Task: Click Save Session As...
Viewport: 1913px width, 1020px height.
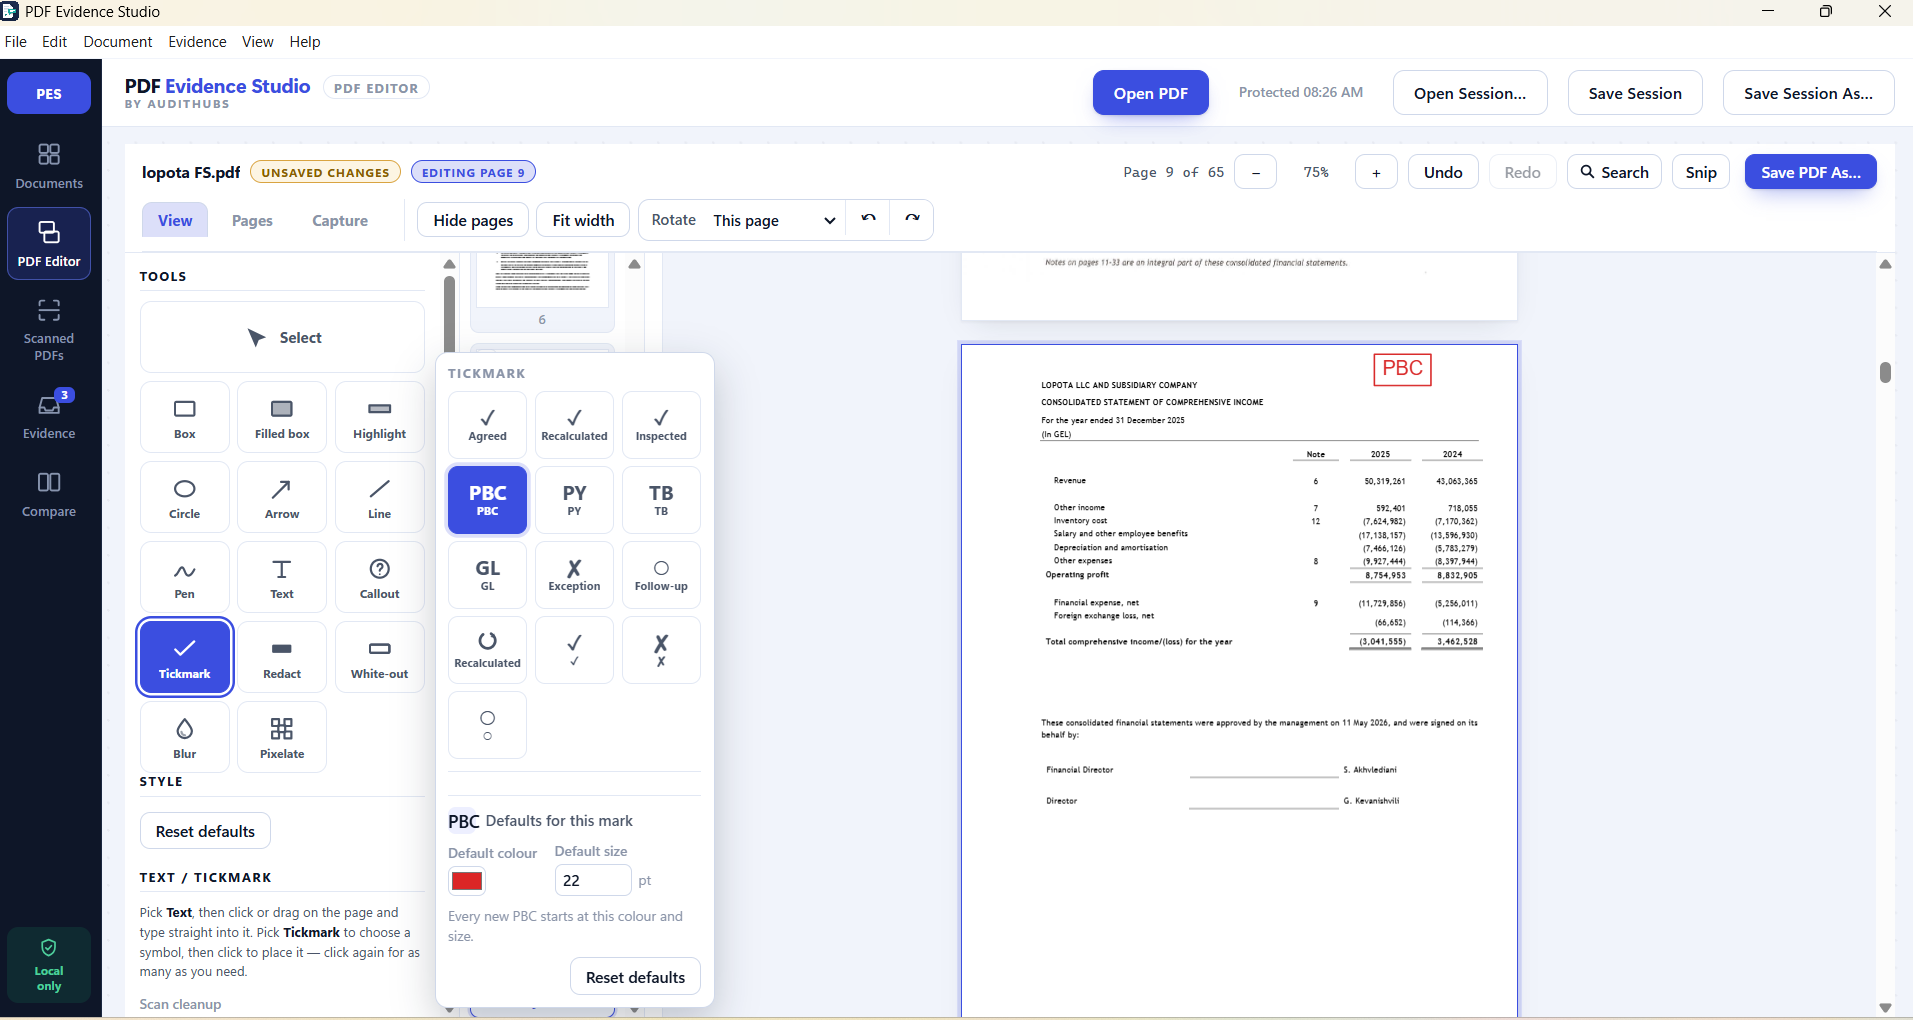Action: point(1808,93)
